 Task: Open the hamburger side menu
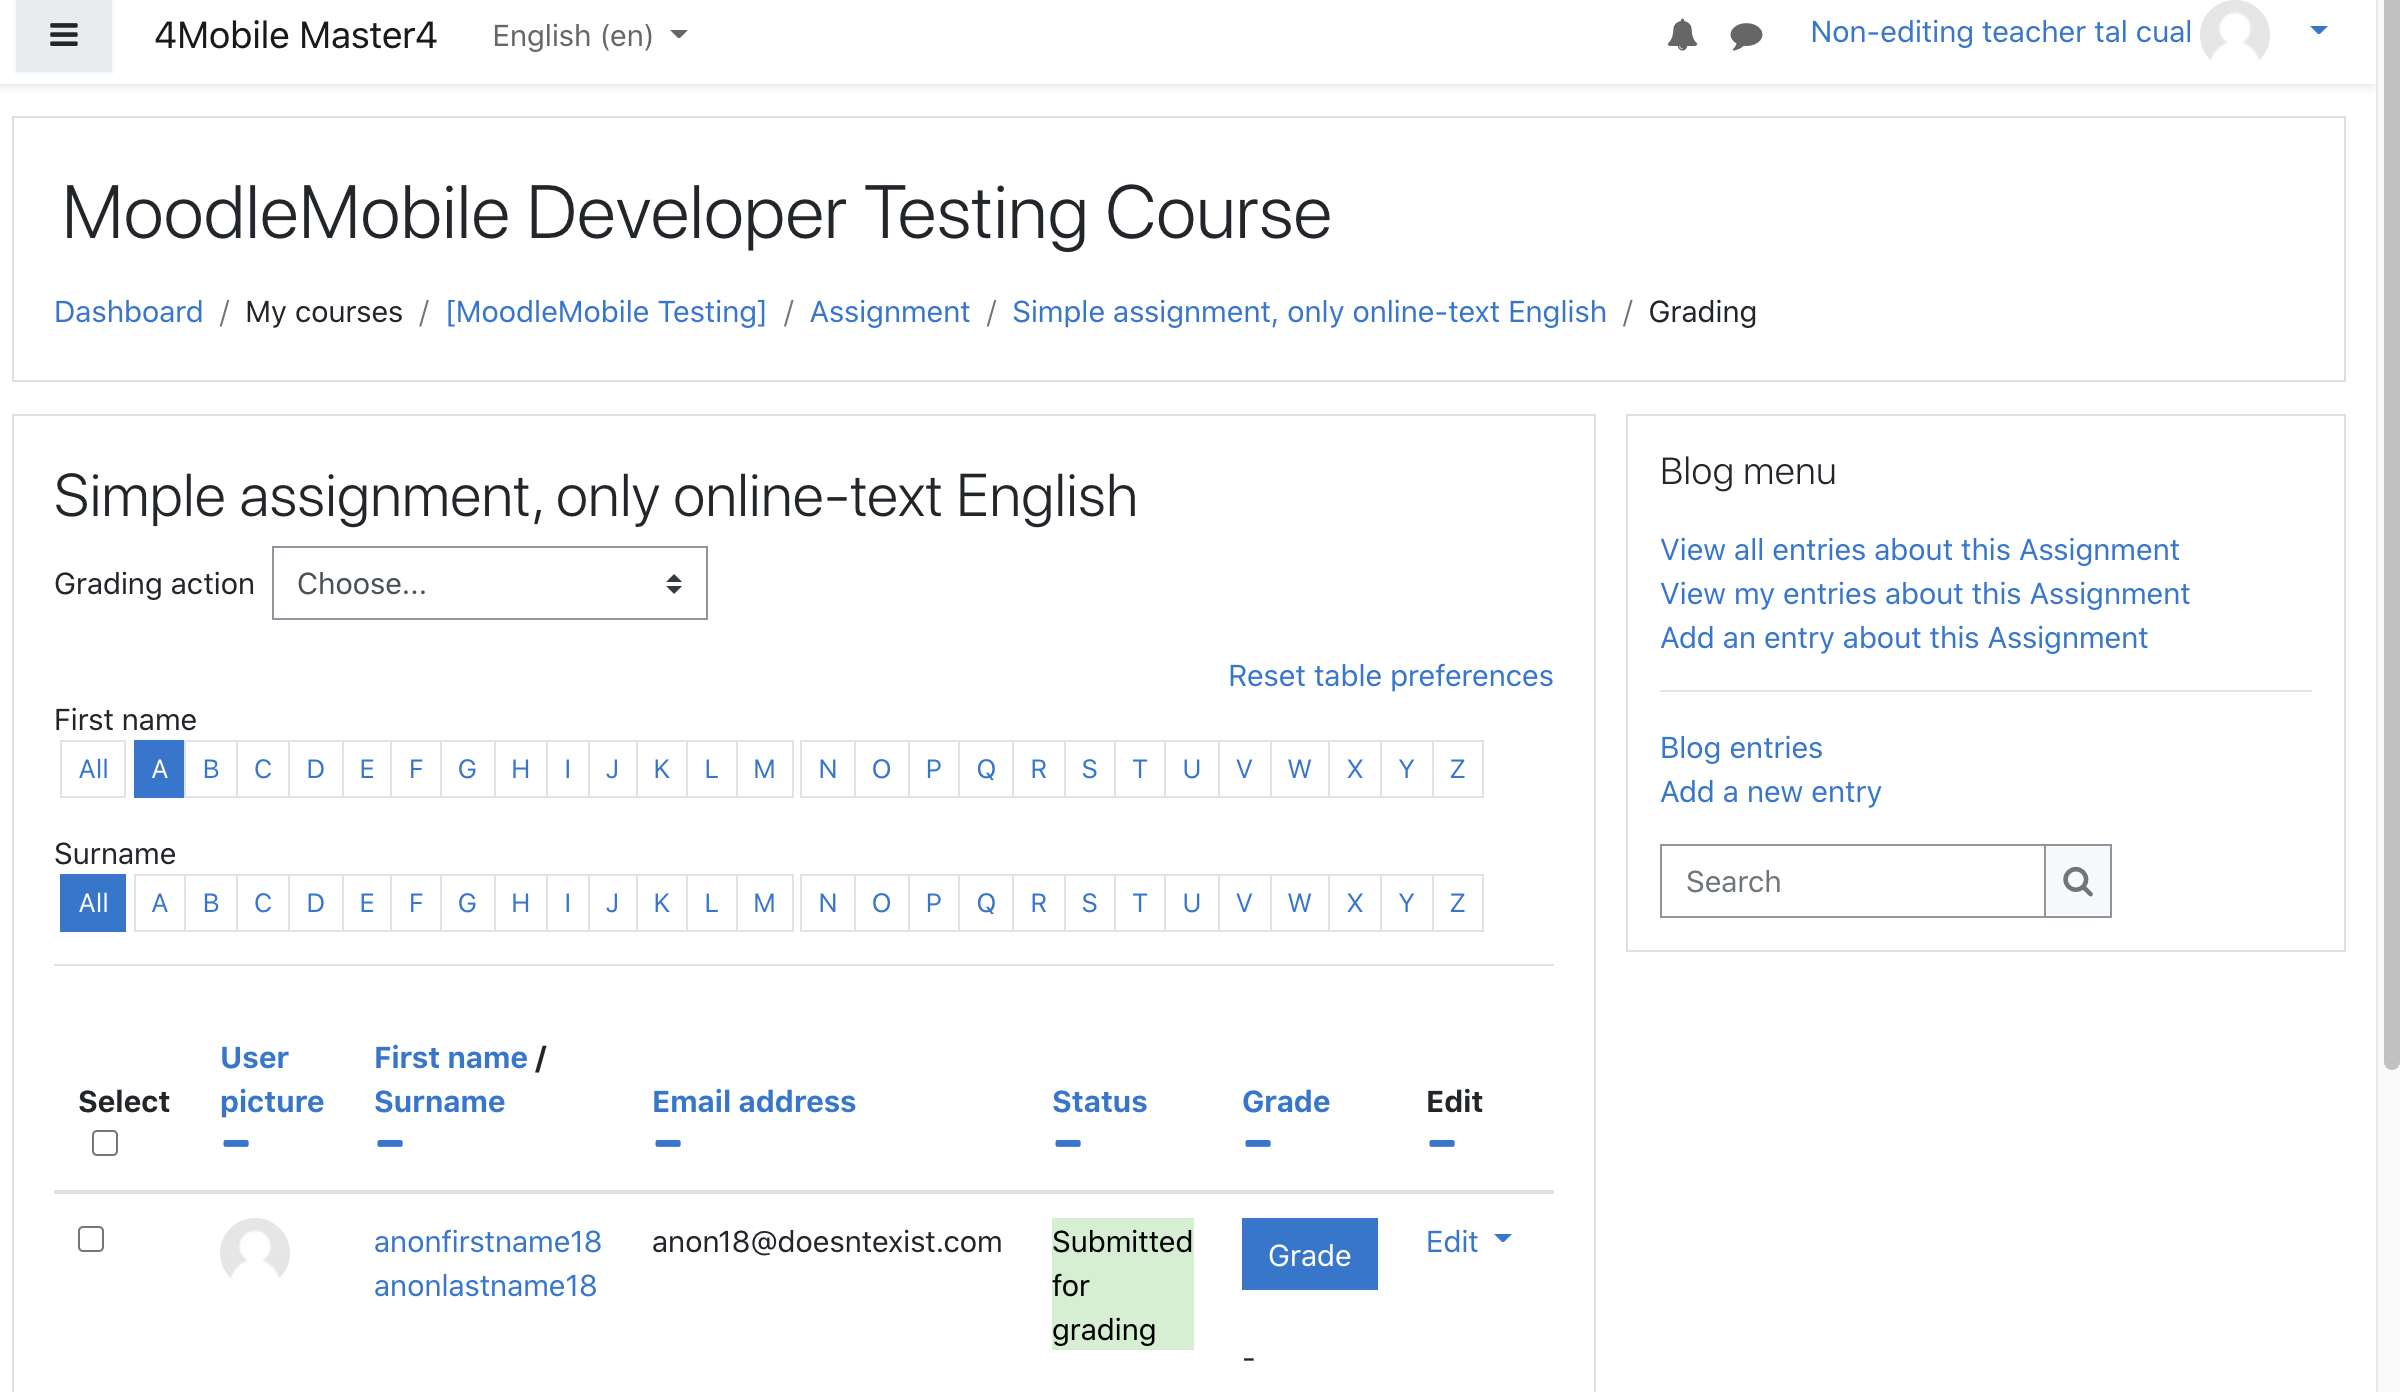pyautogui.click(x=64, y=36)
